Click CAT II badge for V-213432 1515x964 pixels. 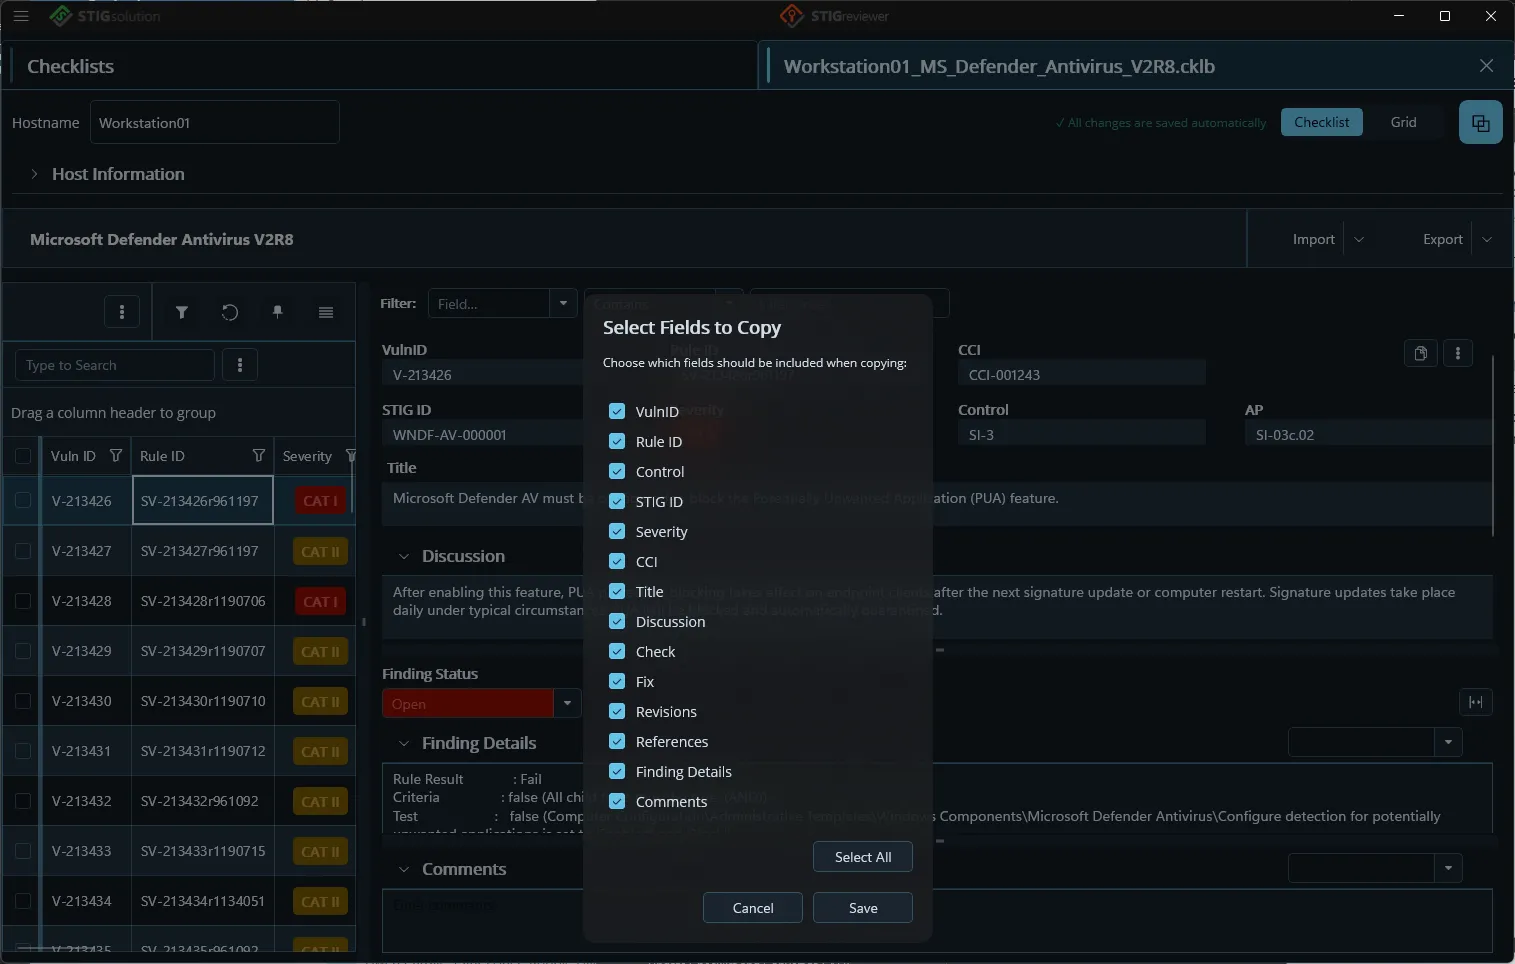coord(320,801)
